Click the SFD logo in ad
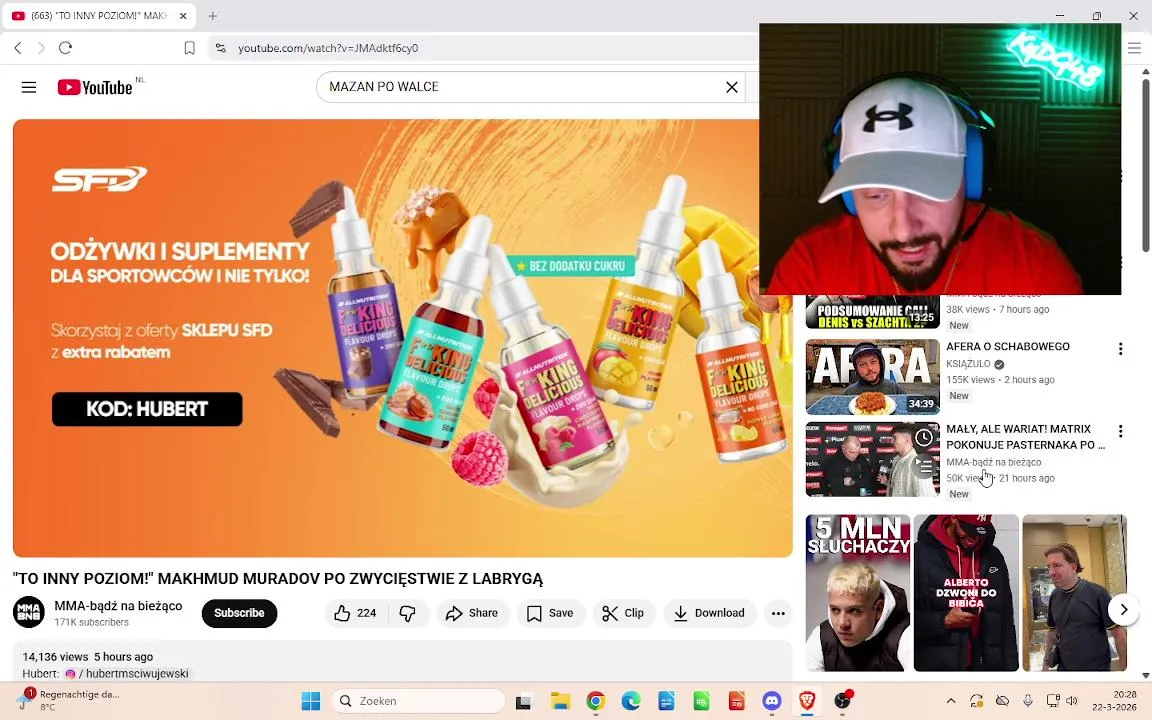1152x720 pixels. coord(99,179)
